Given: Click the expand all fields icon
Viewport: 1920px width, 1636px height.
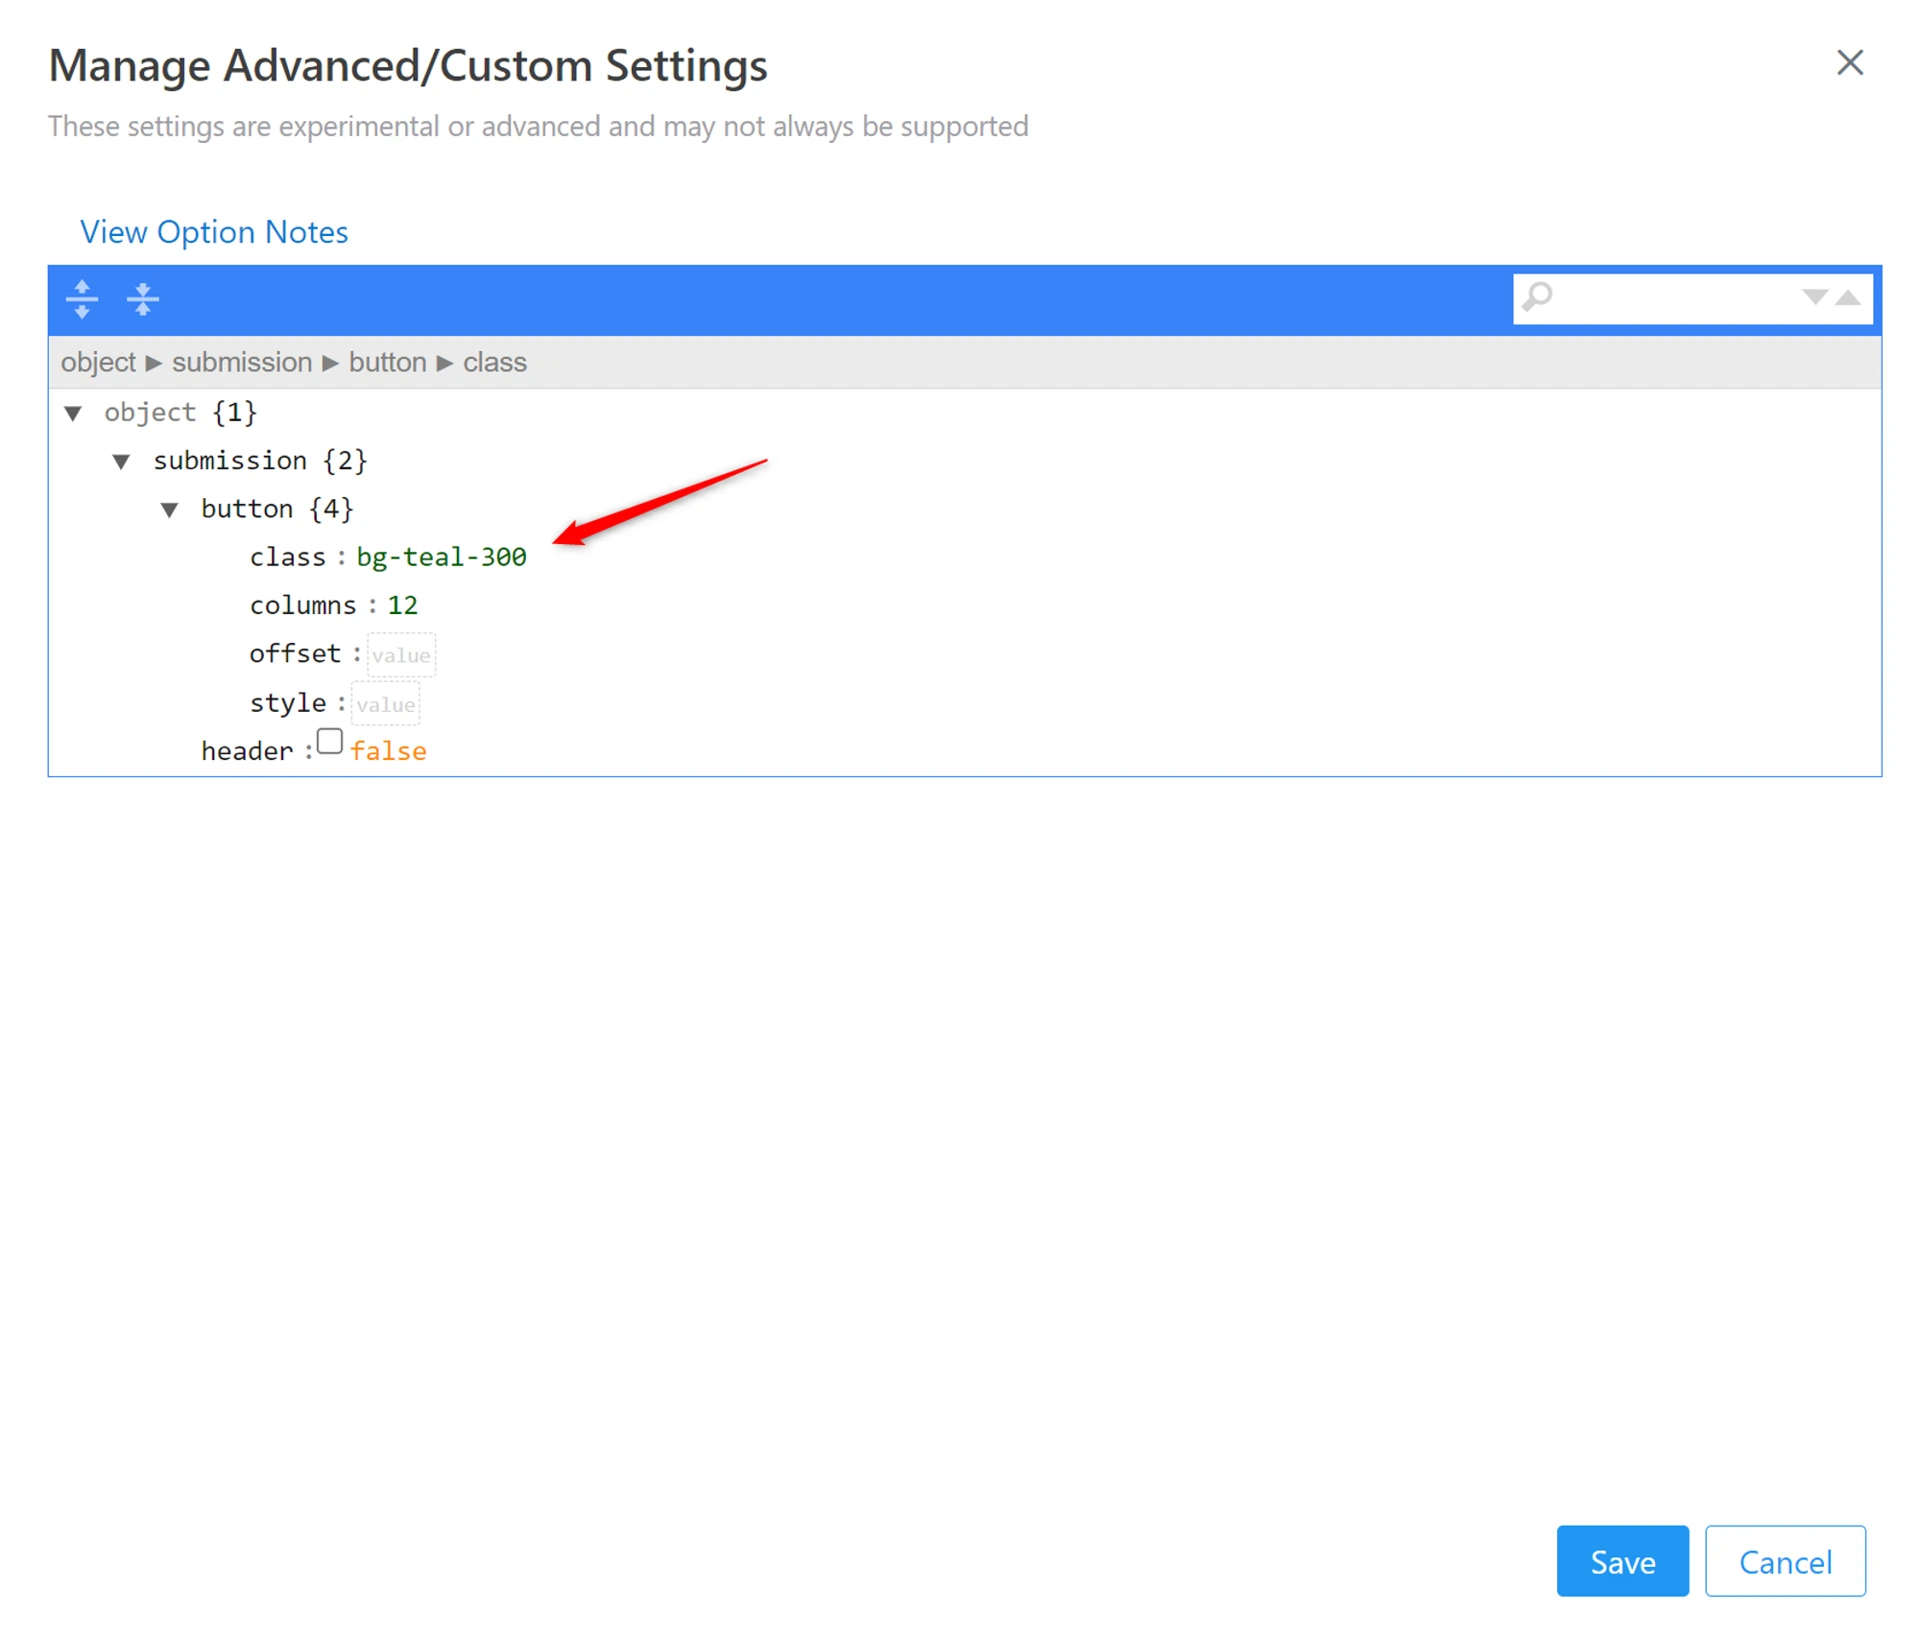Looking at the screenshot, I should pyautogui.click(x=82, y=299).
